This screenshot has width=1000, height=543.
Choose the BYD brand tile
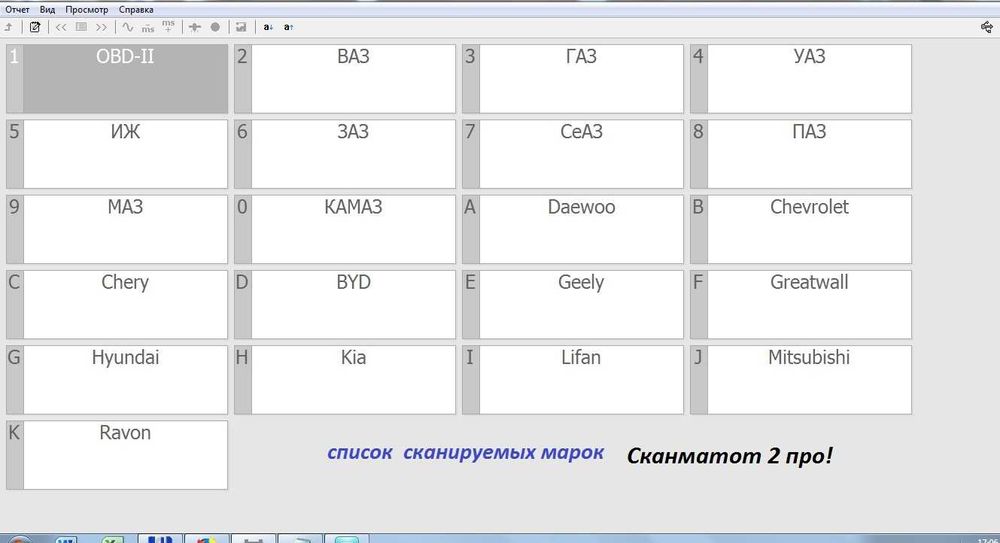coord(345,304)
